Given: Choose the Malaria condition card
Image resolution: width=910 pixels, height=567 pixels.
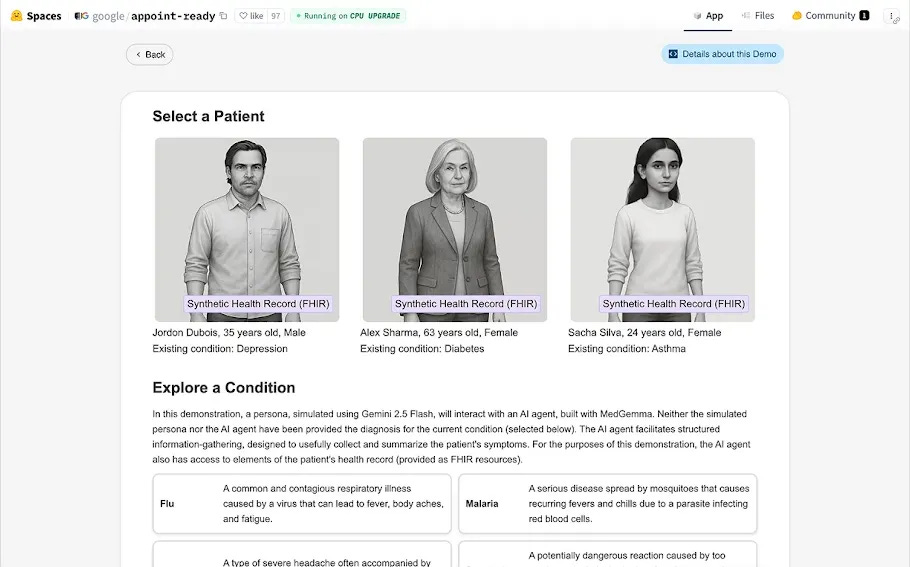Looking at the screenshot, I should pyautogui.click(x=608, y=504).
